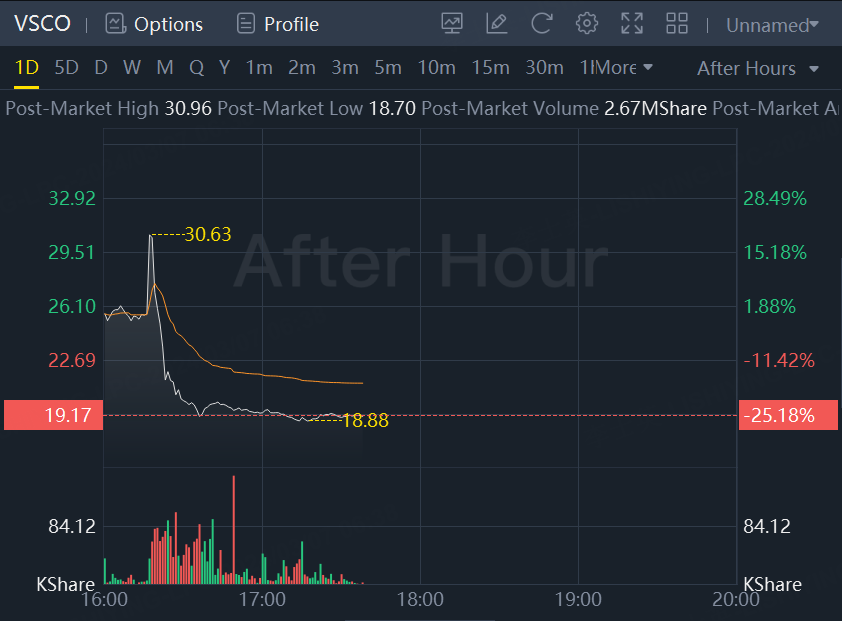Open the chart indicators monitor icon
Screen dimensions: 842x621
pyautogui.click(x=452, y=23)
